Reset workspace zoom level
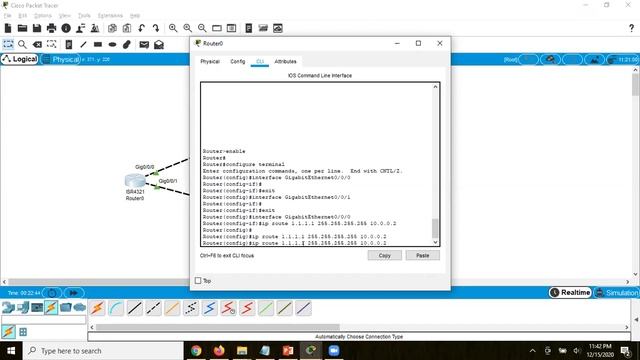Screen dimensions: 640x360 coord(187,28)
